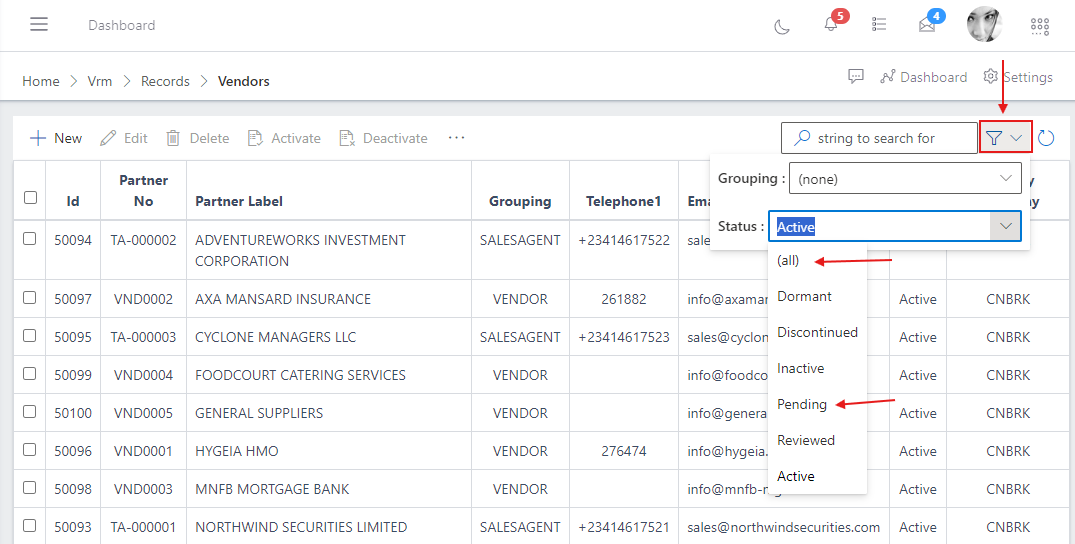Screen dimensions: 1075x544
Task: Click the Edit toolbar button
Action: [124, 138]
